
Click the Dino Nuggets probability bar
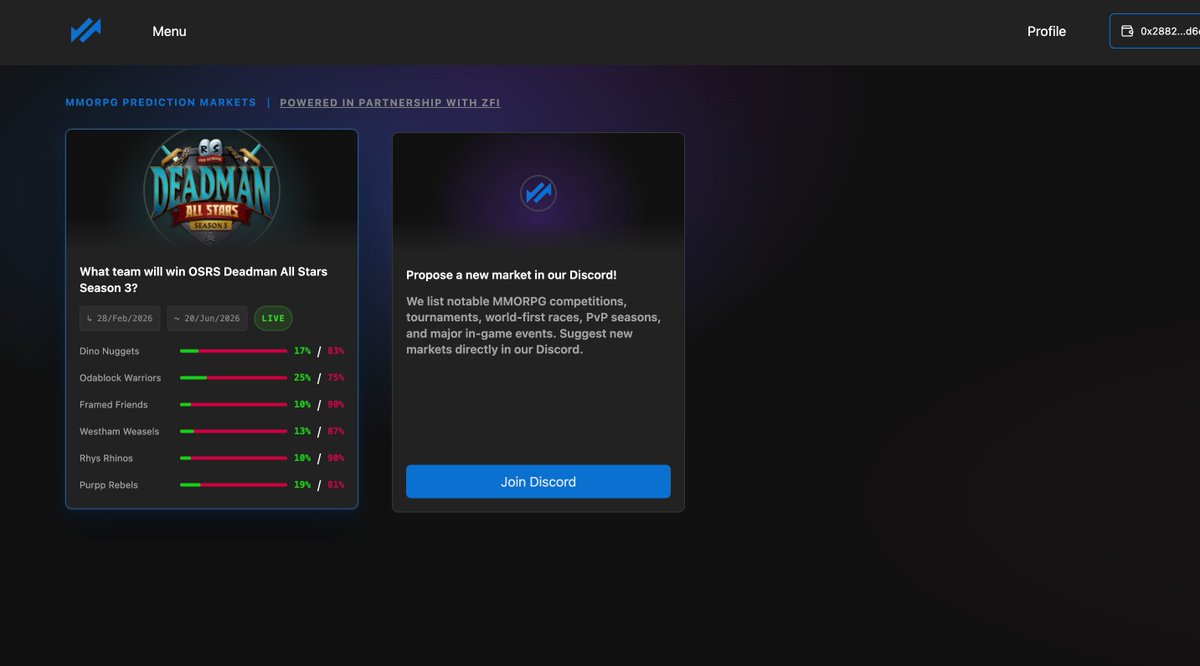click(x=233, y=351)
